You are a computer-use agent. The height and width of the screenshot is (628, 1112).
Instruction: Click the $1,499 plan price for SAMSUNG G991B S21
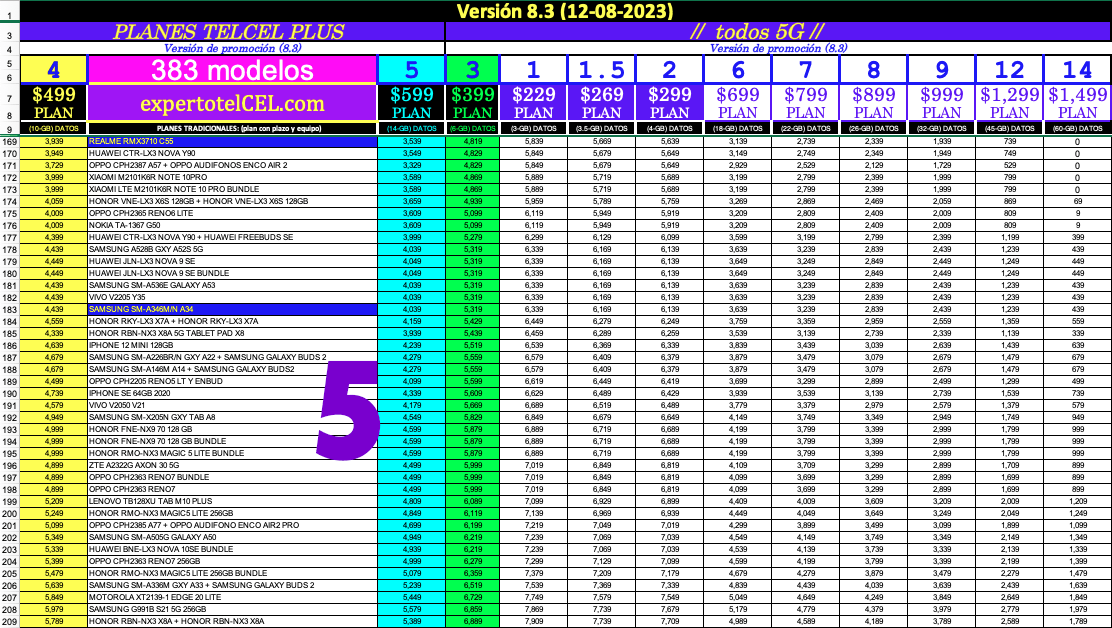(1078, 610)
